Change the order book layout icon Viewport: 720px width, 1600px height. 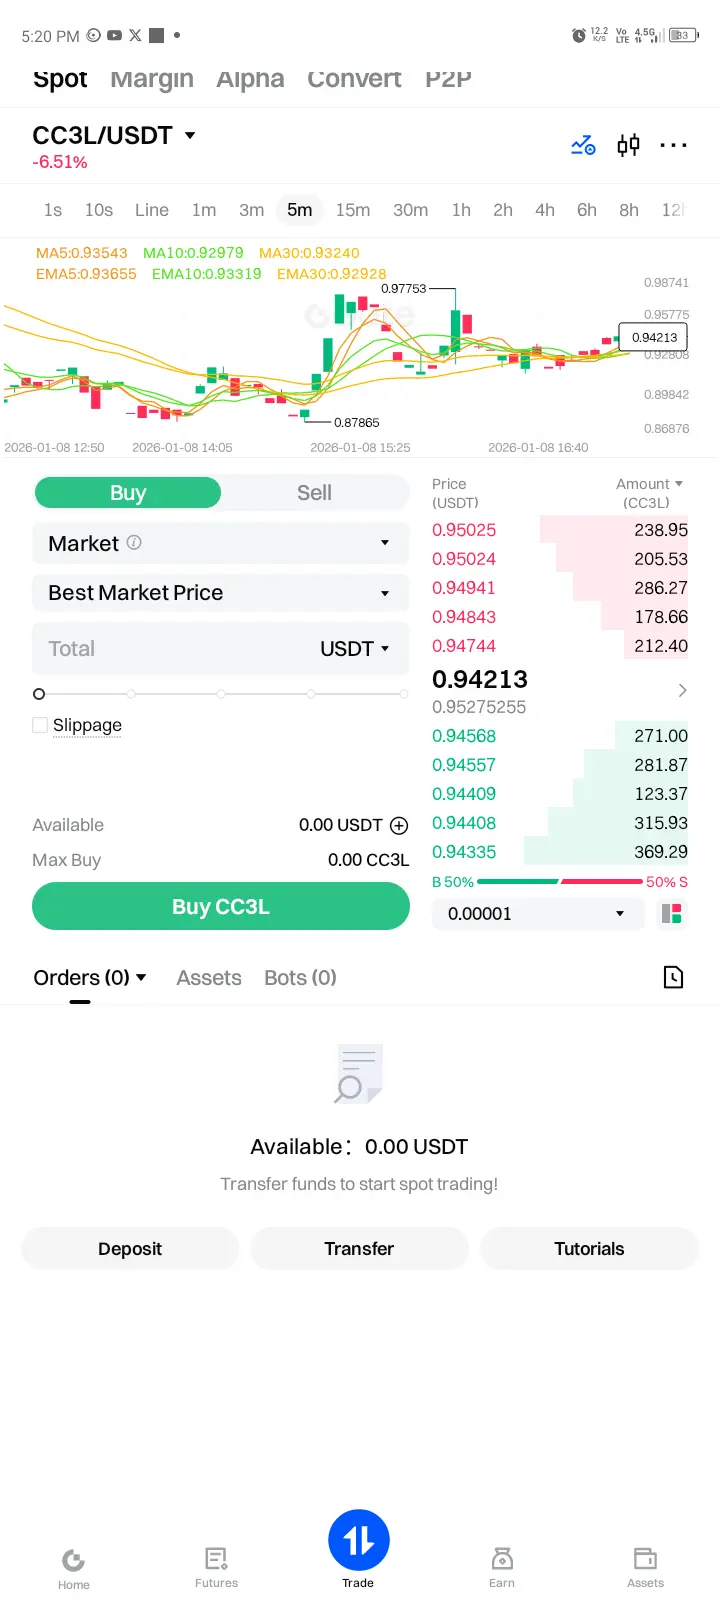pyautogui.click(x=671, y=913)
